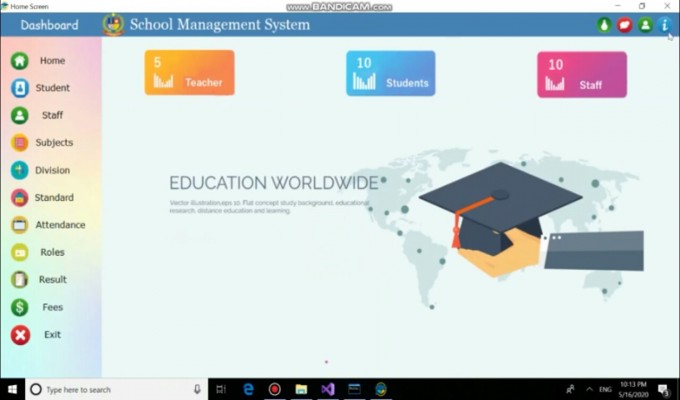Click the ENG language indicator

pos(605,390)
